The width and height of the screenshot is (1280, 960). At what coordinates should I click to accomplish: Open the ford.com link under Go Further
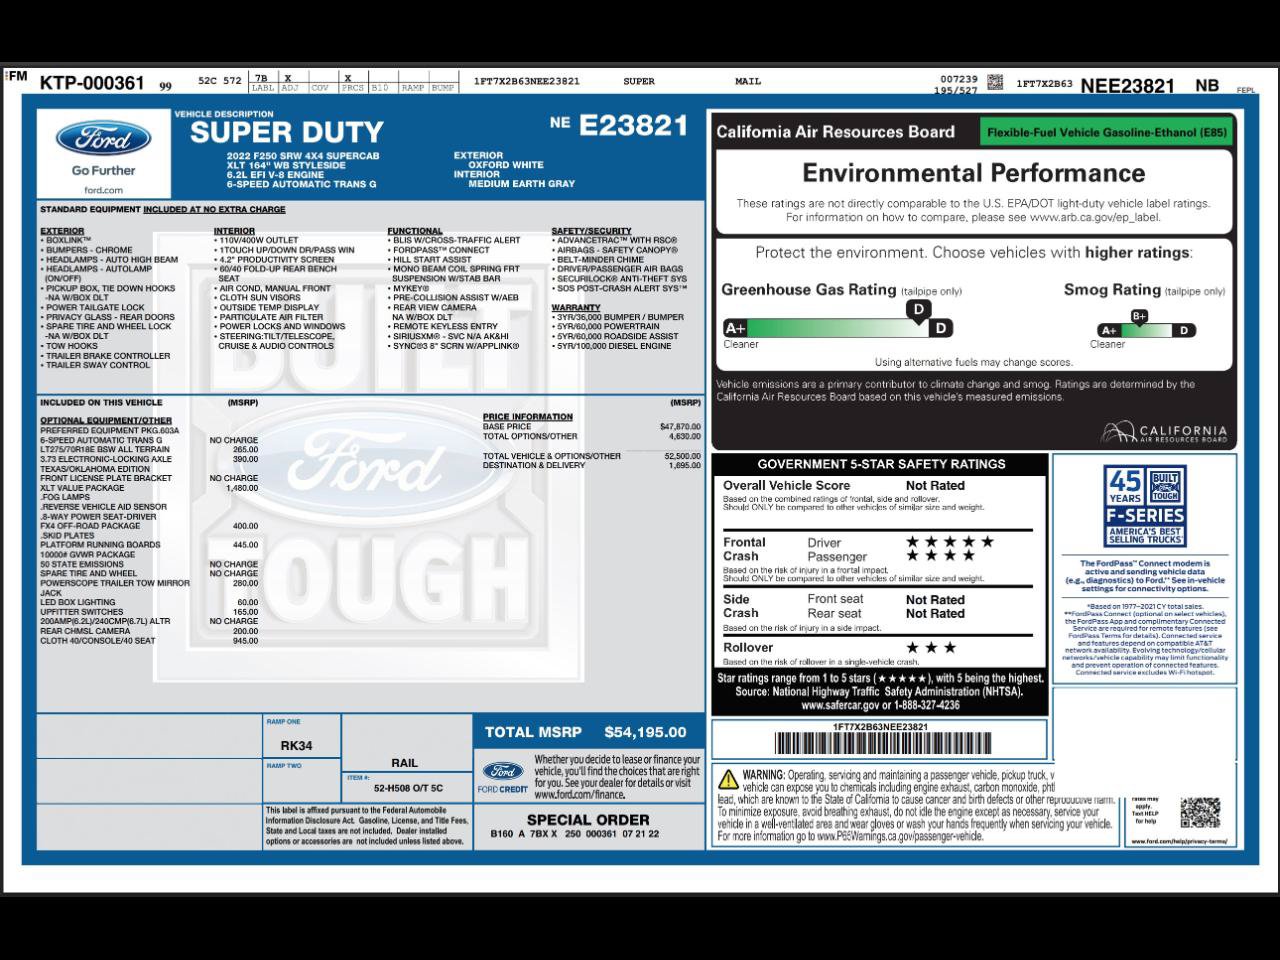(103, 190)
